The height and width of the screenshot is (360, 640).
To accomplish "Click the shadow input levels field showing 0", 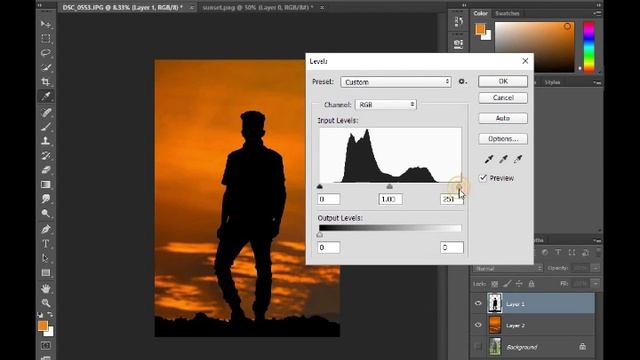I will pyautogui.click(x=329, y=199).
